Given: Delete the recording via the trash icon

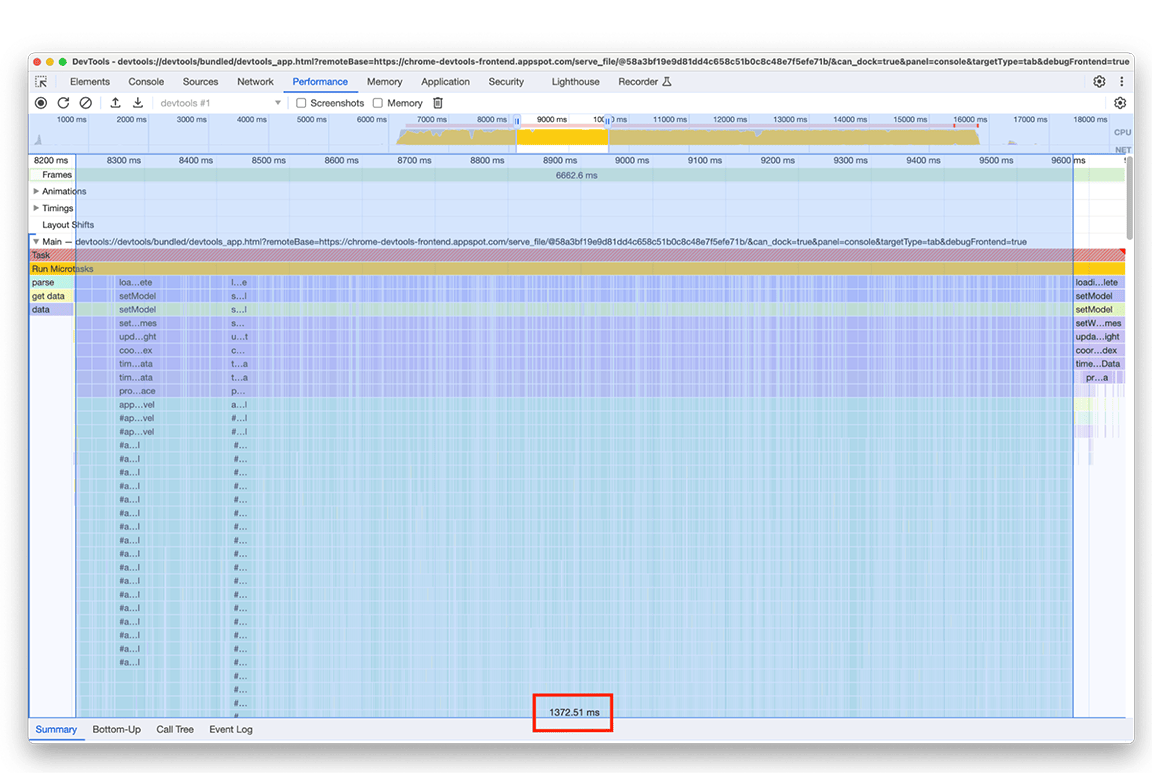Looking at the screenshot, I should (x=437, y=102).
